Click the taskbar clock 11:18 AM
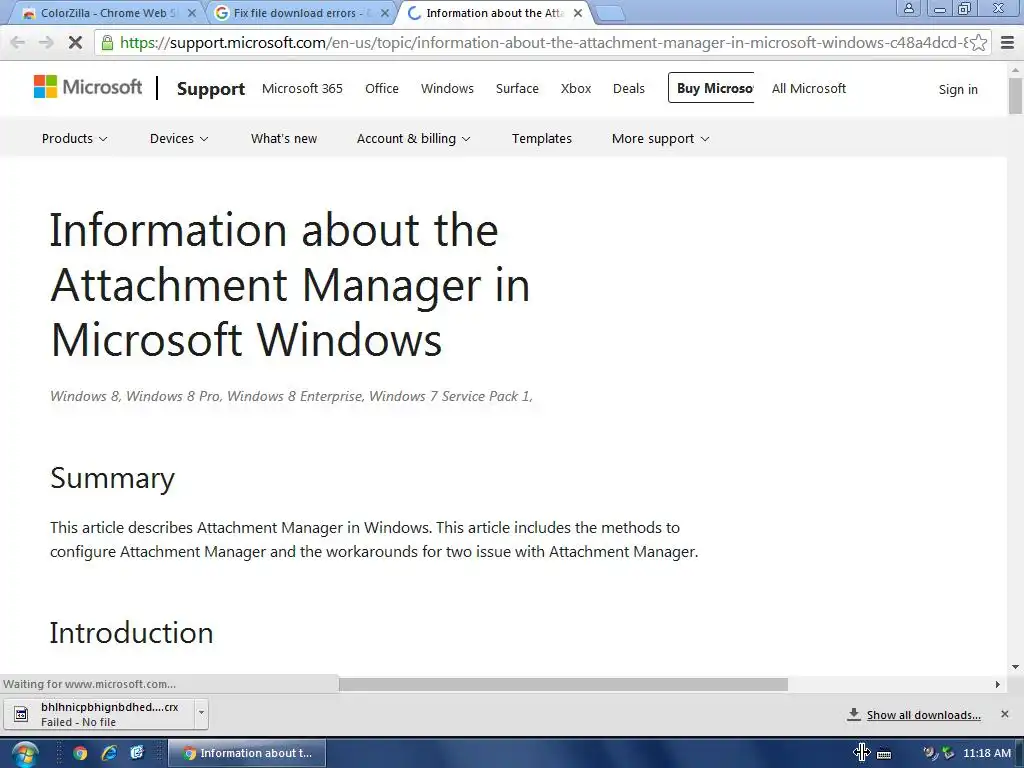This screenshot has width=1024, height=768. [x=987, y=753]
